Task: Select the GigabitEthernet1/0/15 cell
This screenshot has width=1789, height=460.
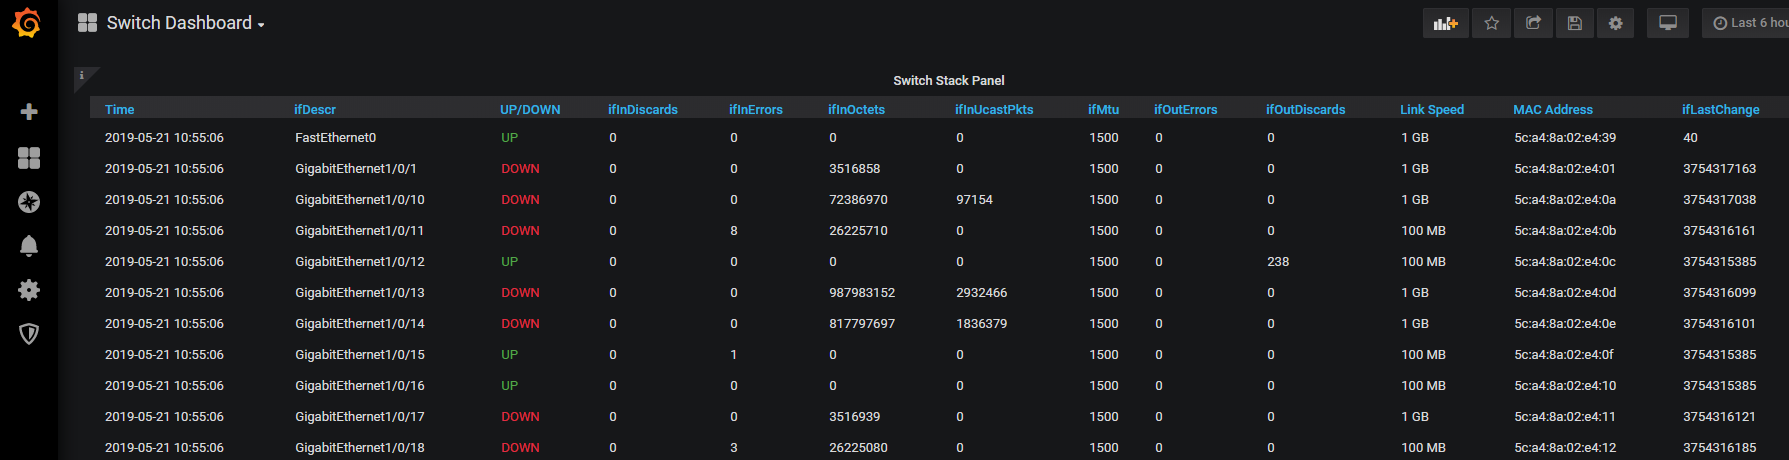Action: 360,355
